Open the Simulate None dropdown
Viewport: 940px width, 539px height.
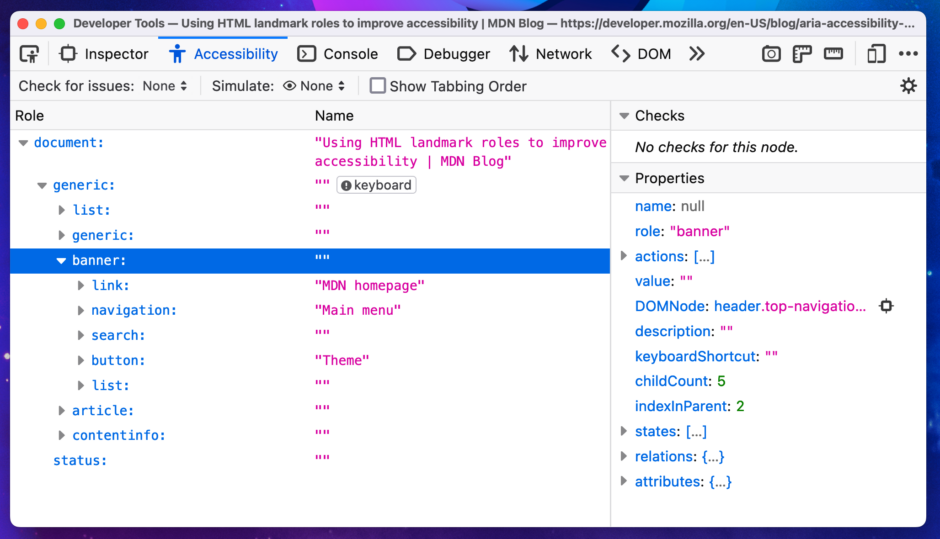click(314, 86)
